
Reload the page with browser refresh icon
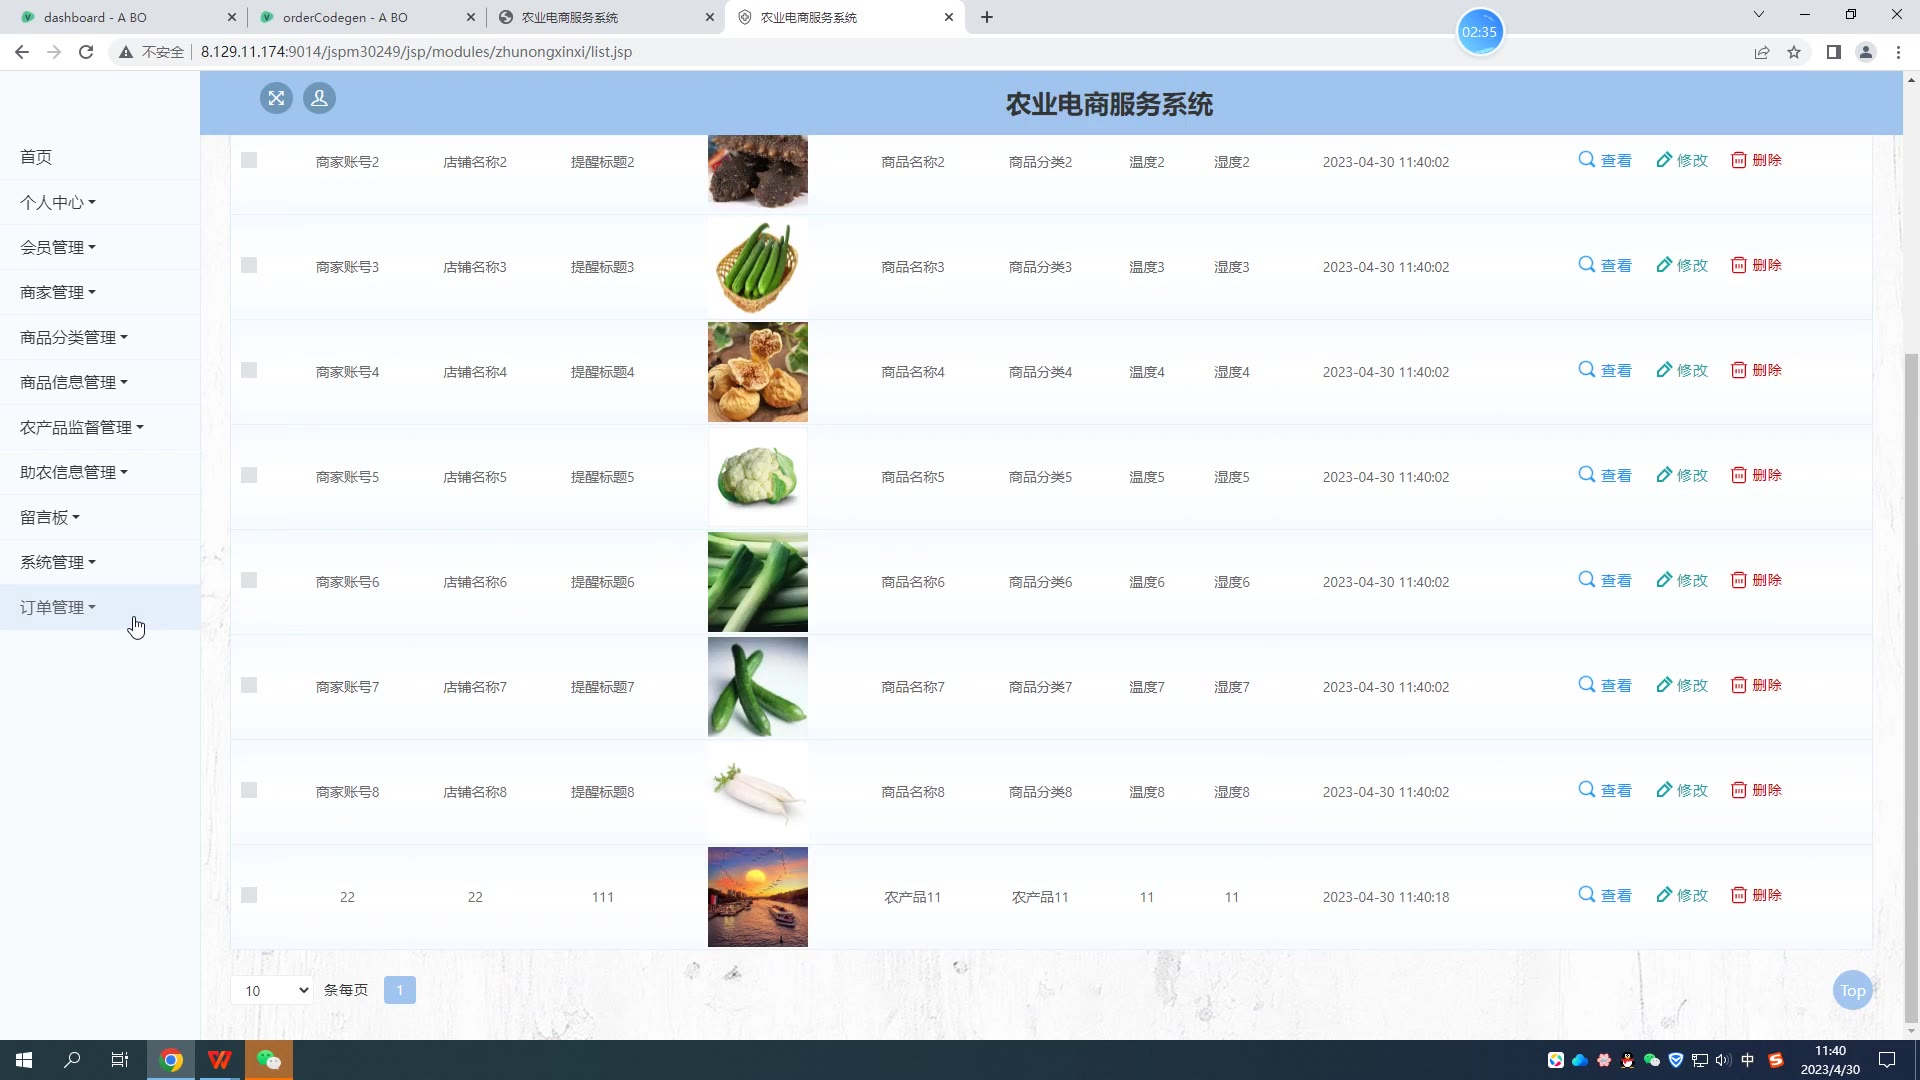pyautogui.click(x=86, y=52)
